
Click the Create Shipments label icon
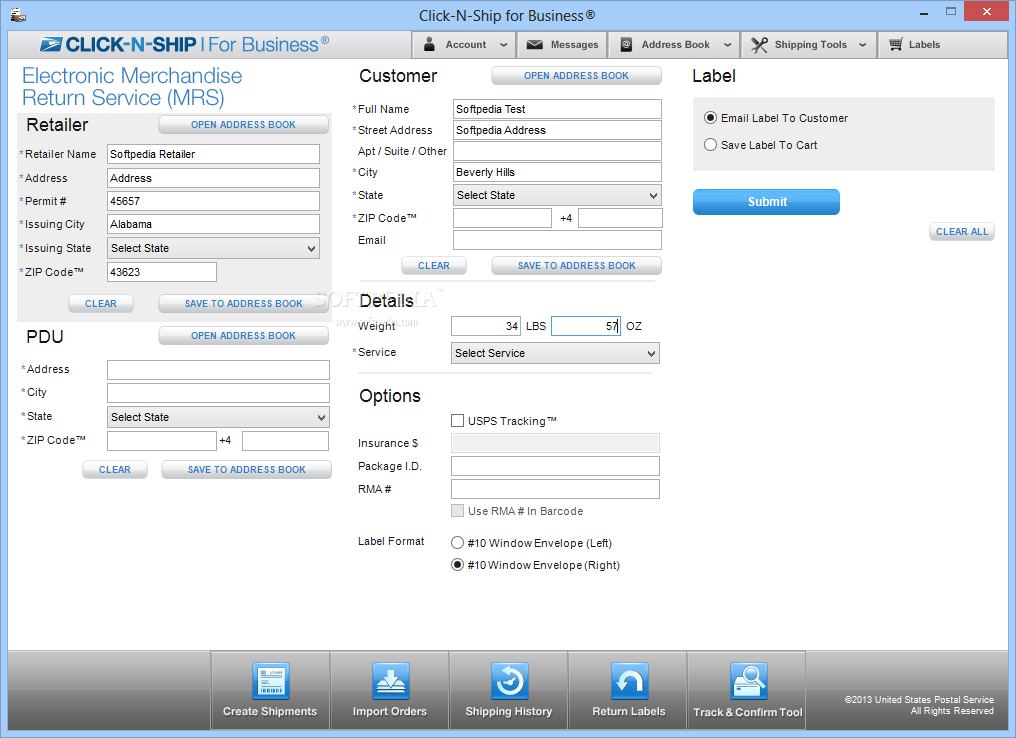pos(270,681)
